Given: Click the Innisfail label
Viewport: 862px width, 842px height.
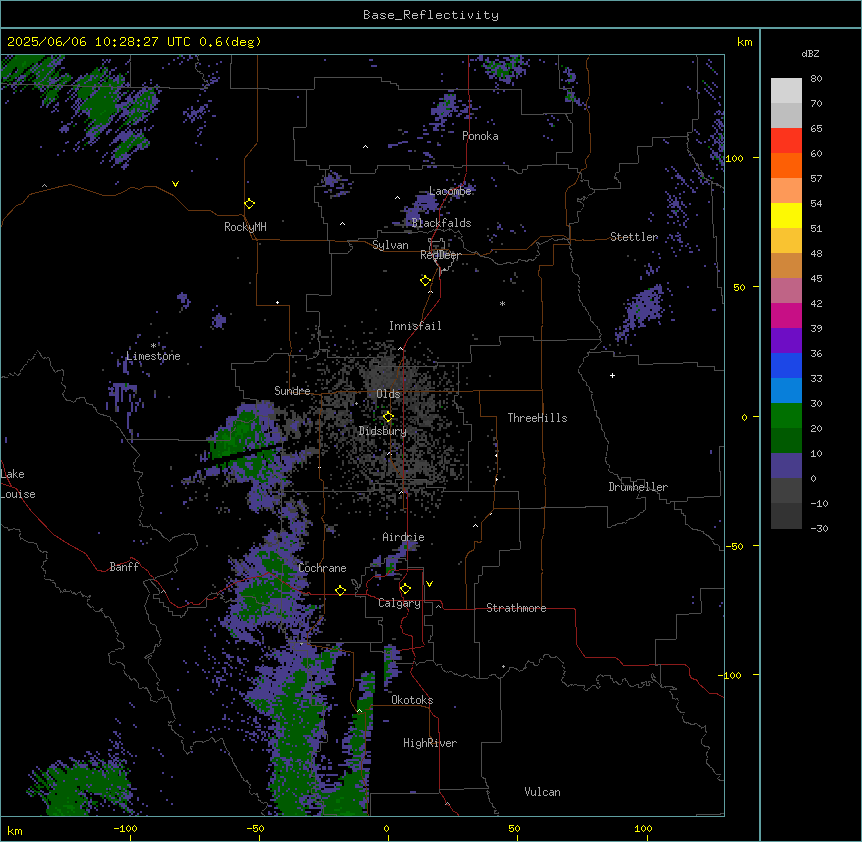Looking at the screenshot, I should tap(415, 326).
